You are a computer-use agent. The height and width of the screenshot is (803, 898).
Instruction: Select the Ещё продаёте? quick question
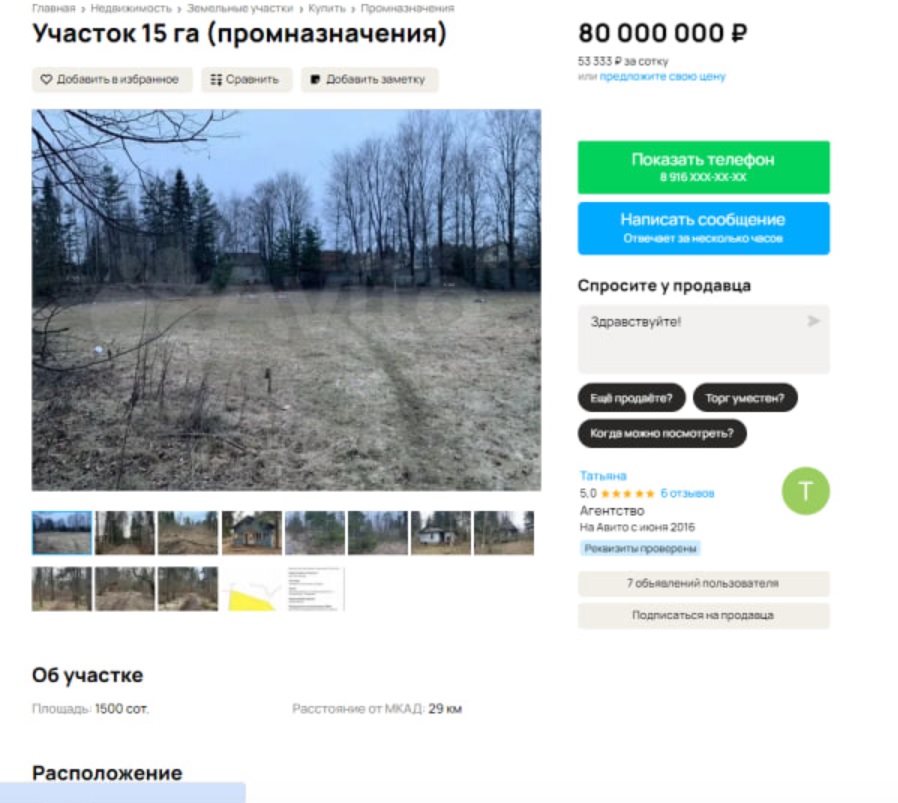click(x=631, y=398)
